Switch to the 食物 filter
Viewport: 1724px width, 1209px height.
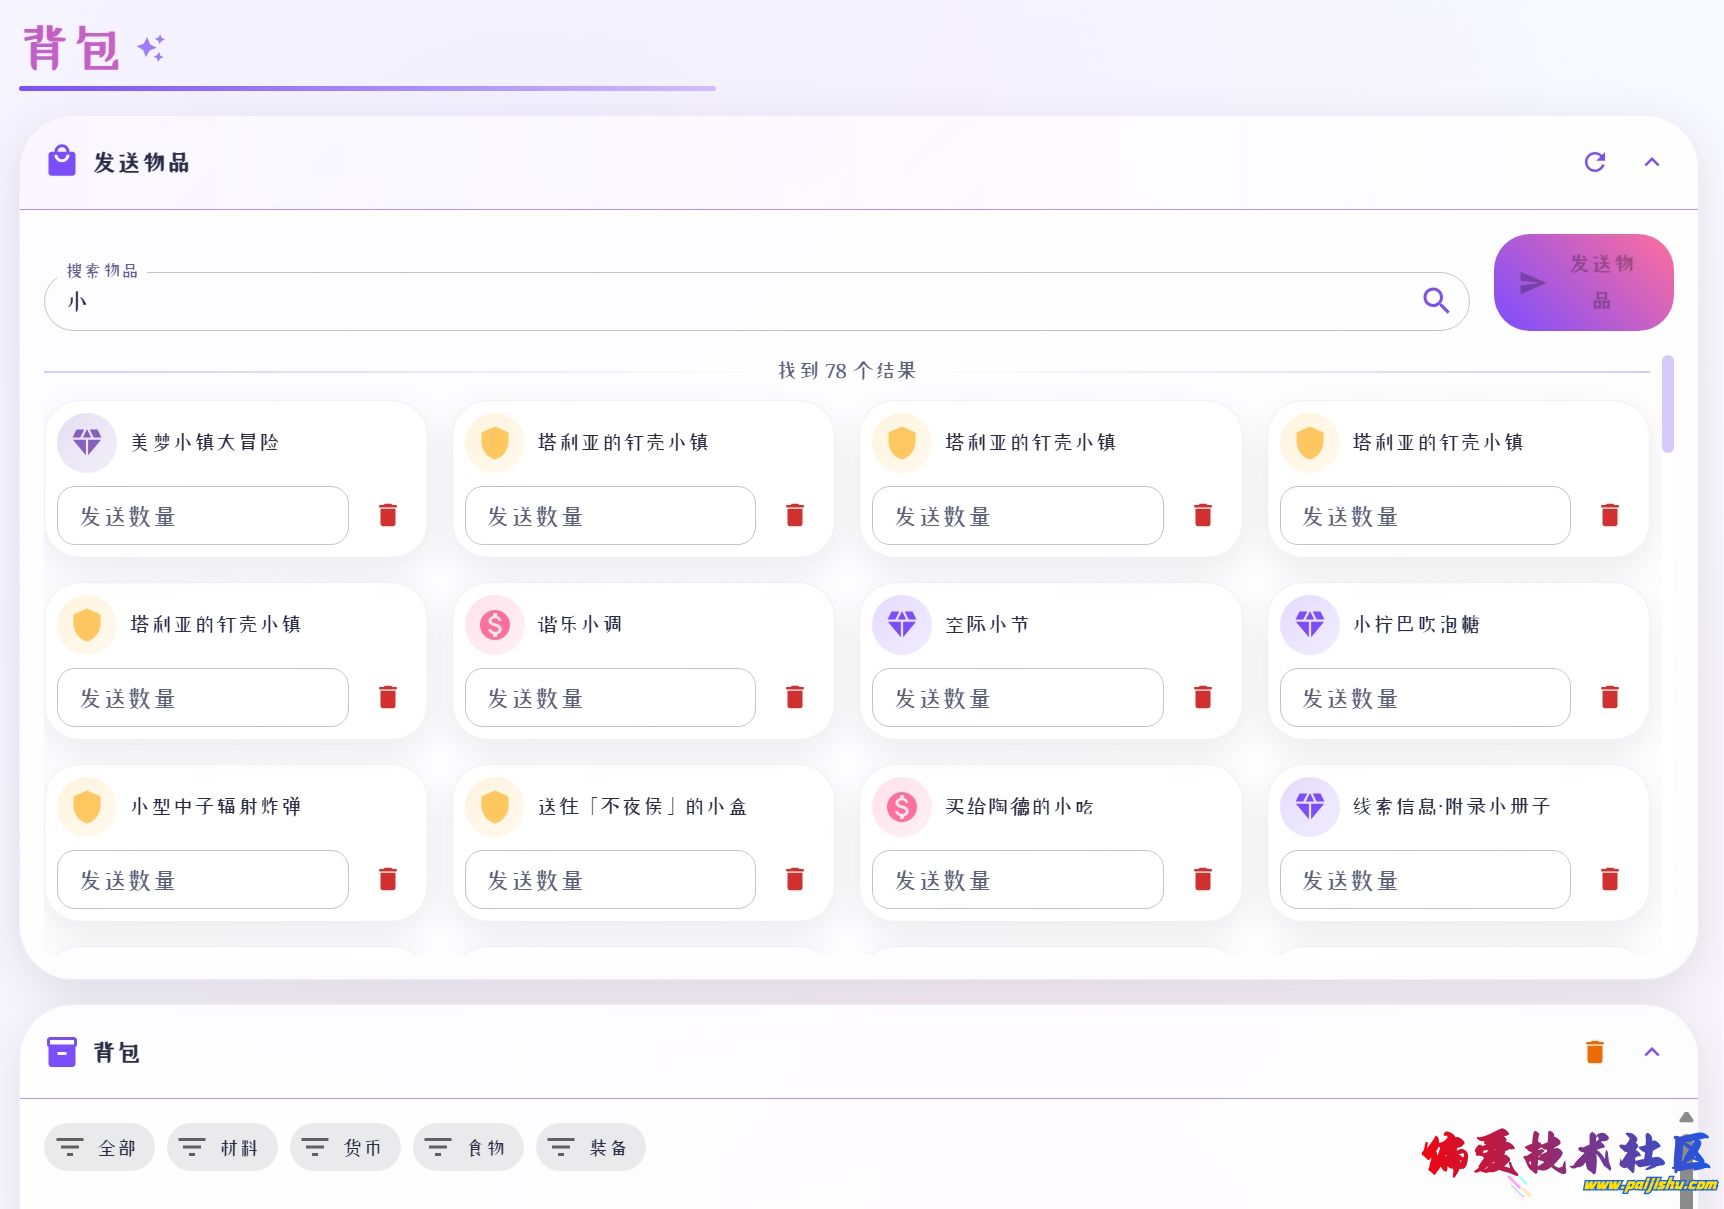pos(468,1147)
